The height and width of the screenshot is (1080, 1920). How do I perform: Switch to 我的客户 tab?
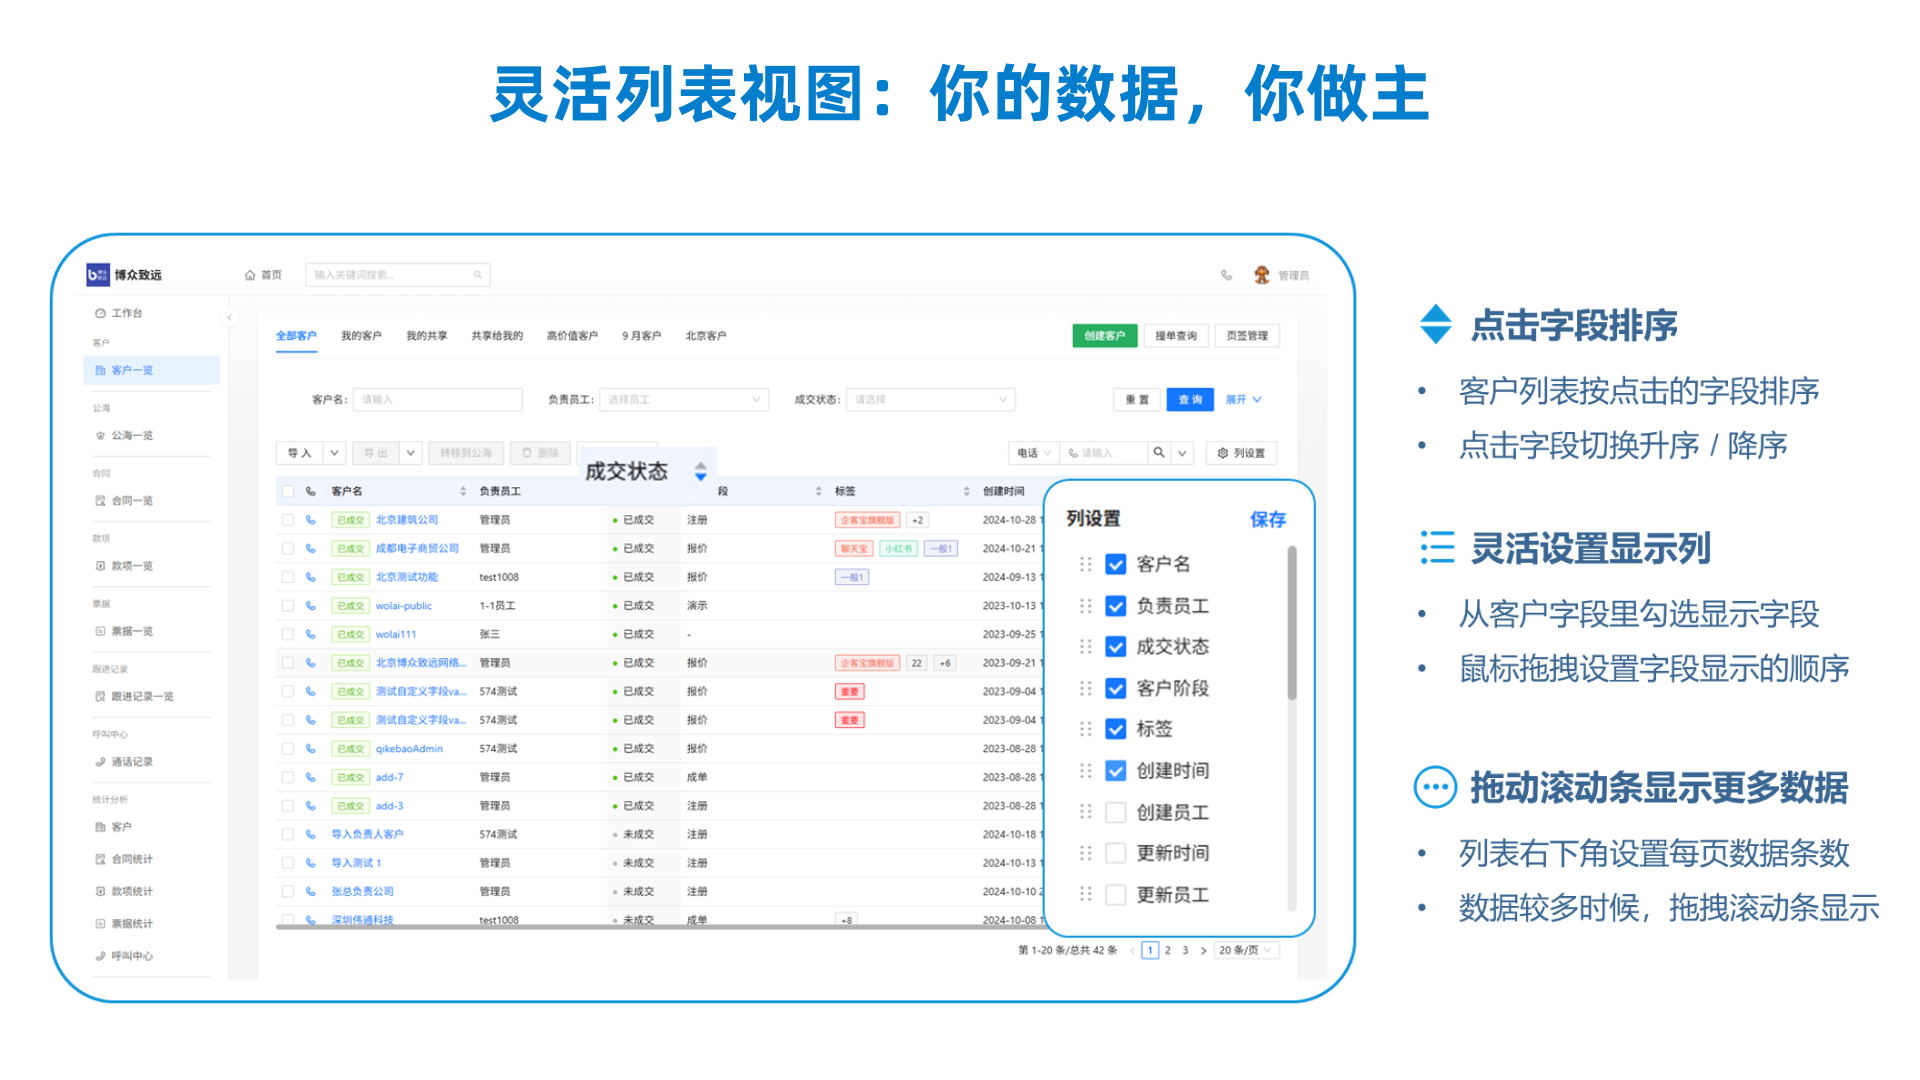coord(361,336)
